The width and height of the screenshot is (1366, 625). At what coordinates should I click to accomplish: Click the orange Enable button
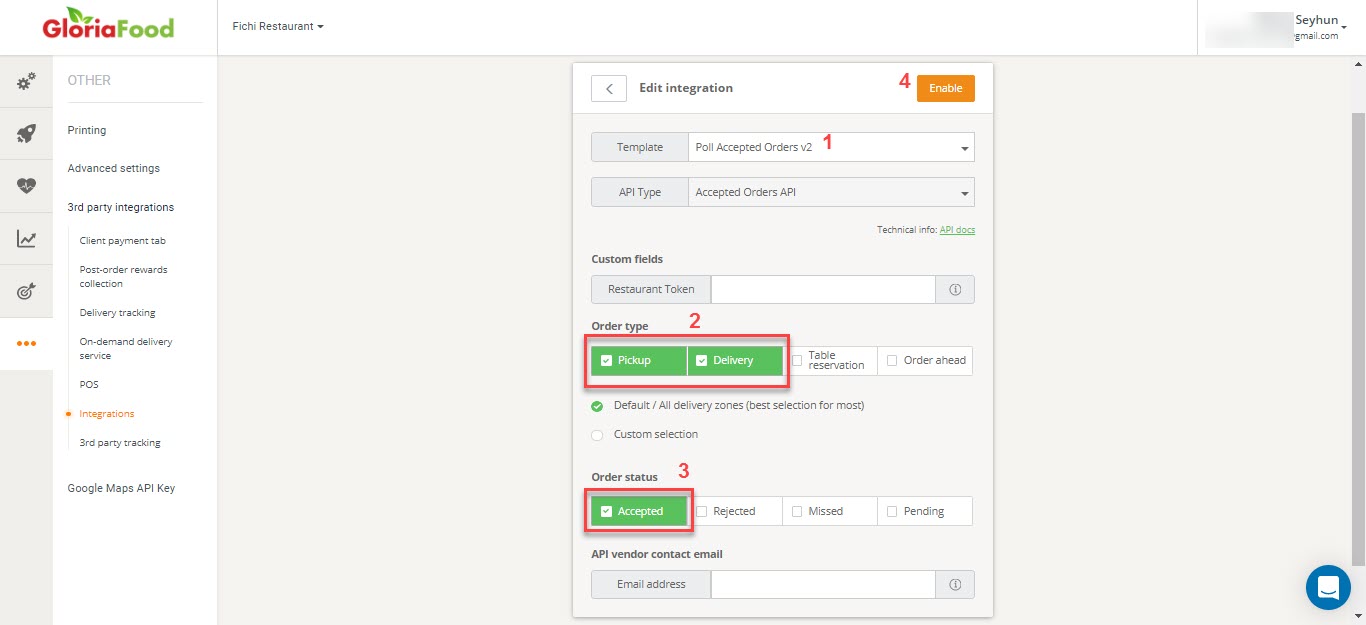pyautogui.click(x=944, y=88)
